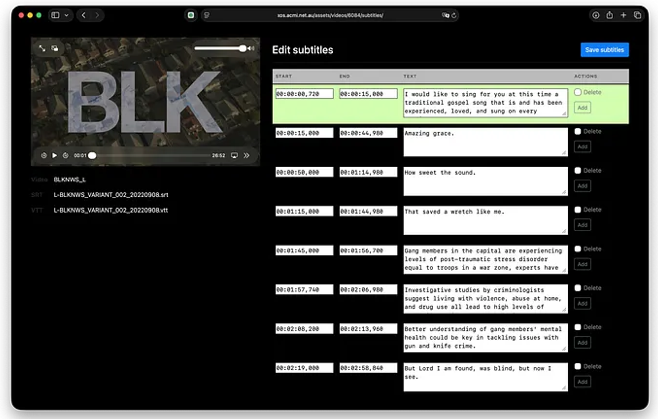Reload the subtitles page
The image size is (658, 419).
click(x=454, y=15)
